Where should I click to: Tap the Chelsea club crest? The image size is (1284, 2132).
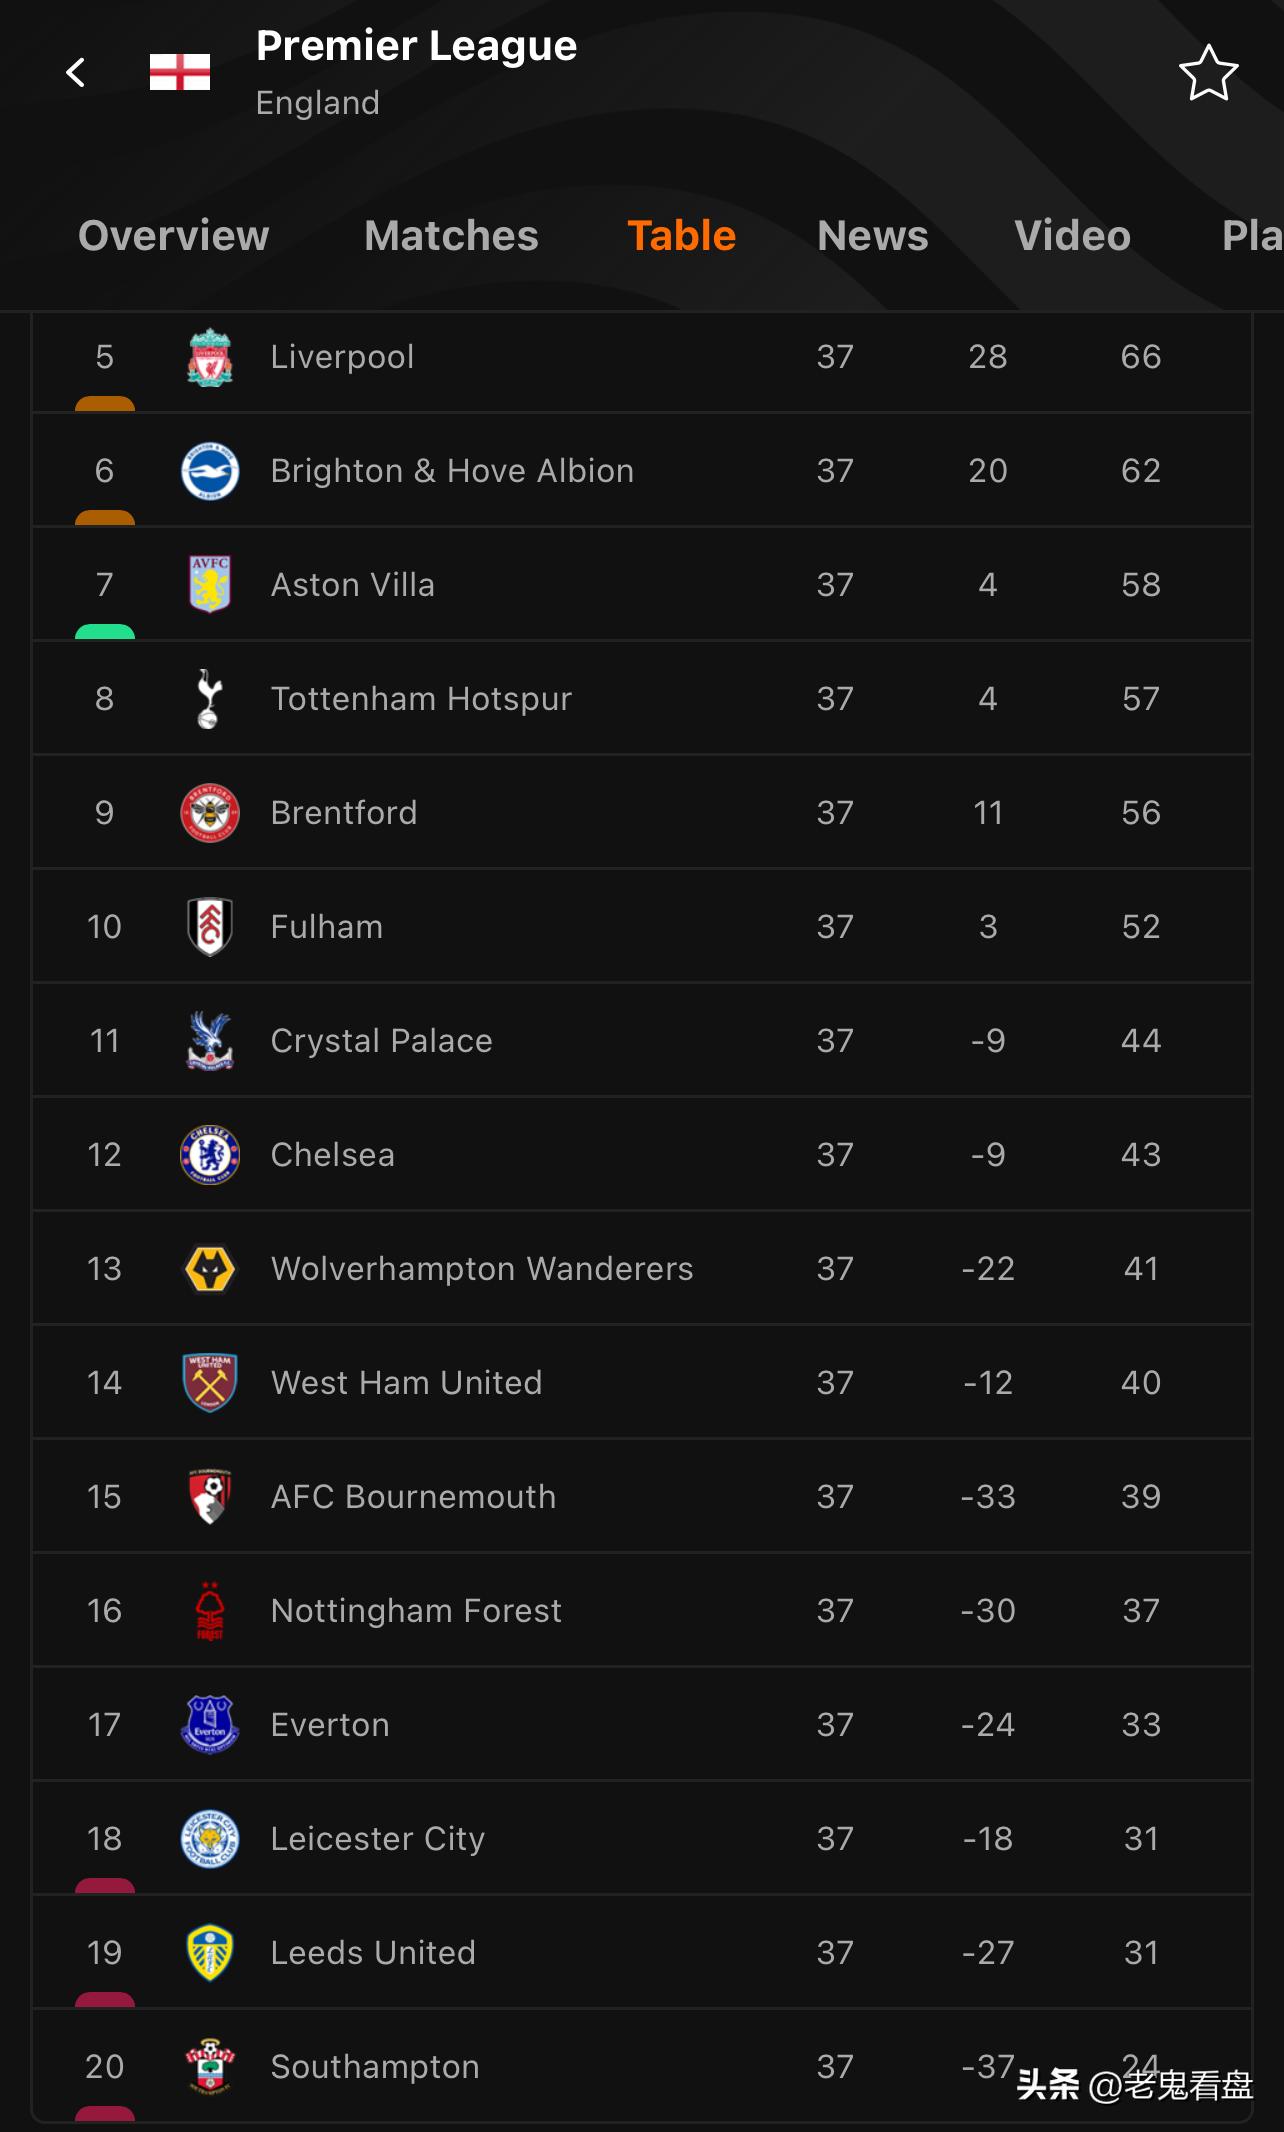click(210, 1155)
